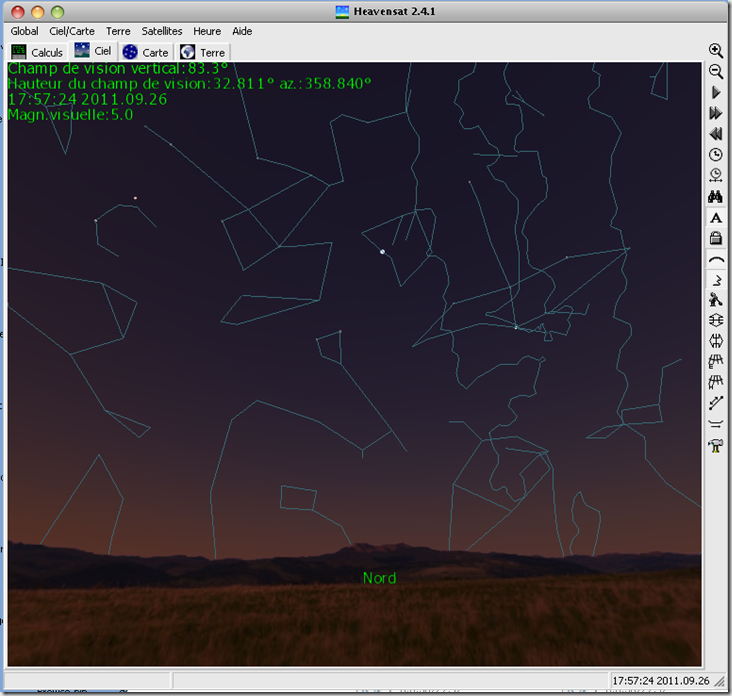This screenshot has width=732, height=696.
Task: Click the window resize grip
Action: pyautogui.click(x=719, y=682)
